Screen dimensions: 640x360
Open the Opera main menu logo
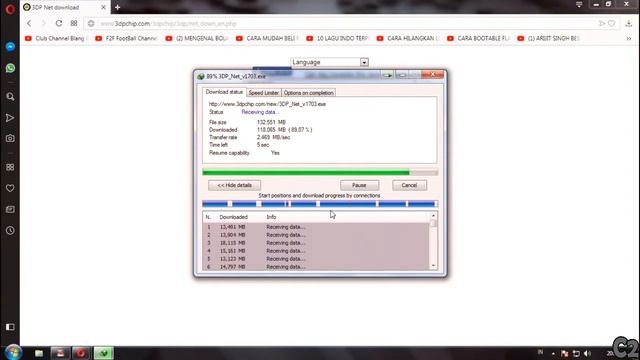pyautogui.click(x=10, y=9)
